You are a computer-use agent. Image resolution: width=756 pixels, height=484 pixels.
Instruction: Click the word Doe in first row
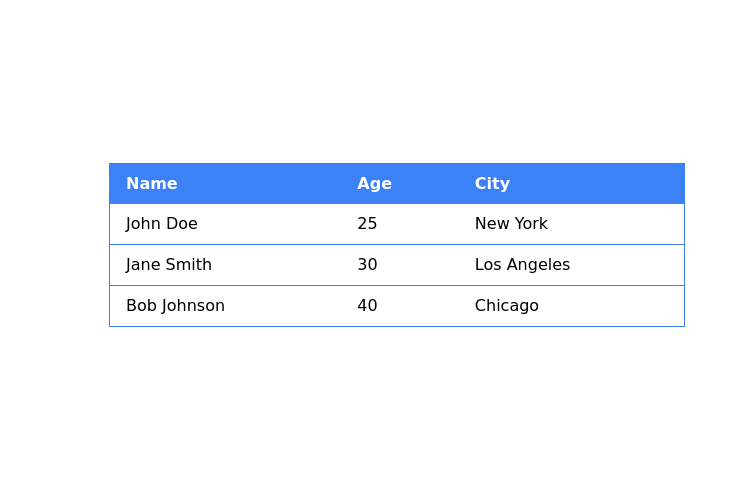(181, 224)
